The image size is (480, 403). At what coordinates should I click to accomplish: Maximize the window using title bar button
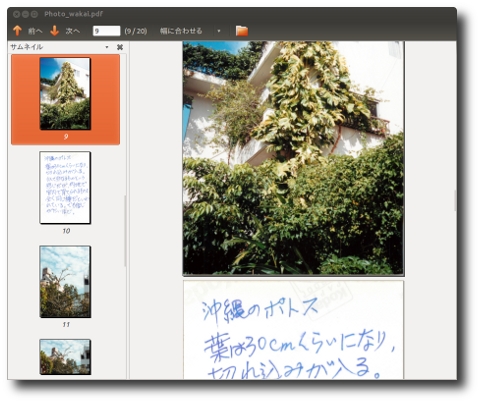point(34,14)
